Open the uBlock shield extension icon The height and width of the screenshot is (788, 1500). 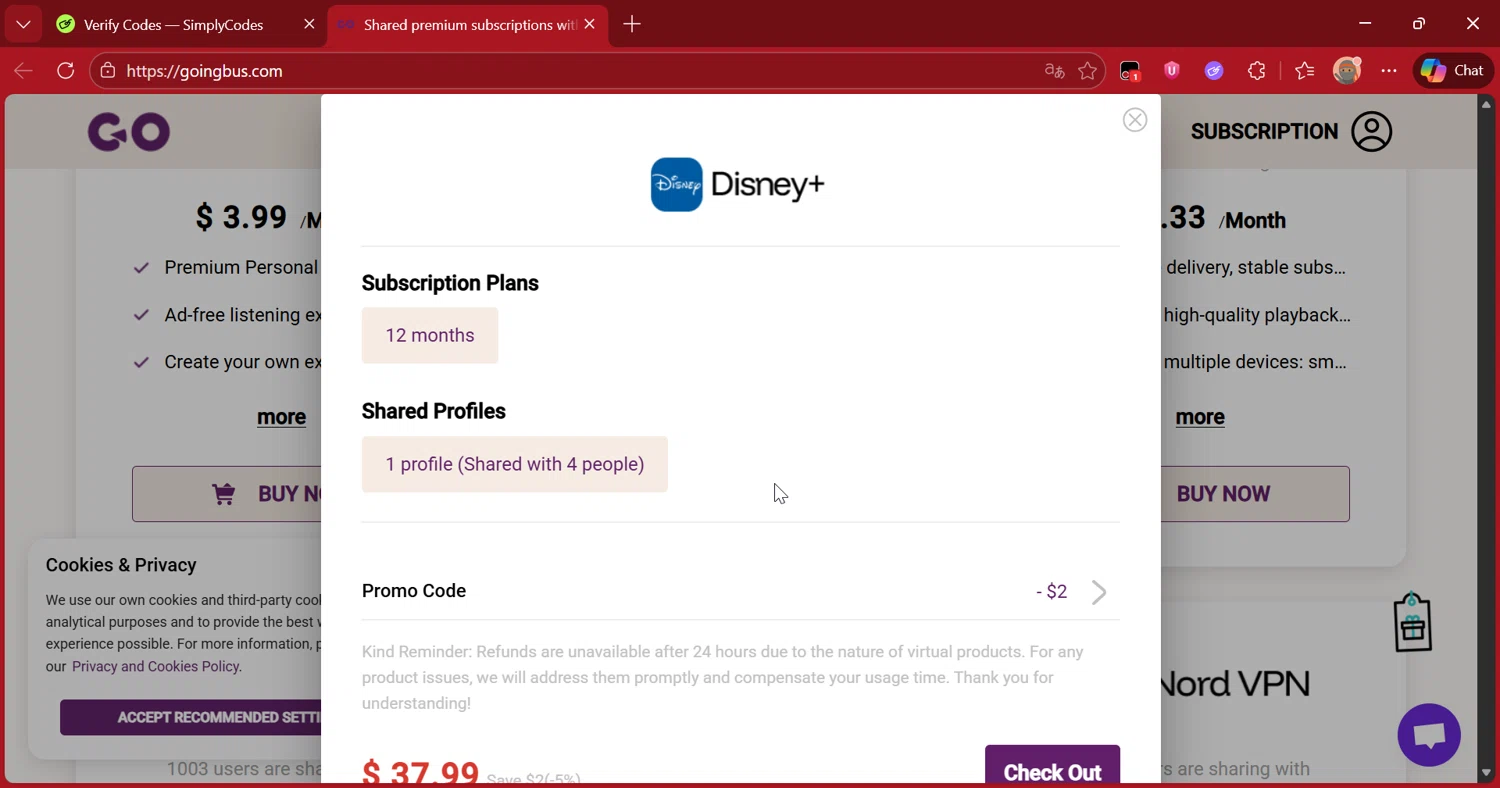(x=1172, y=70)
